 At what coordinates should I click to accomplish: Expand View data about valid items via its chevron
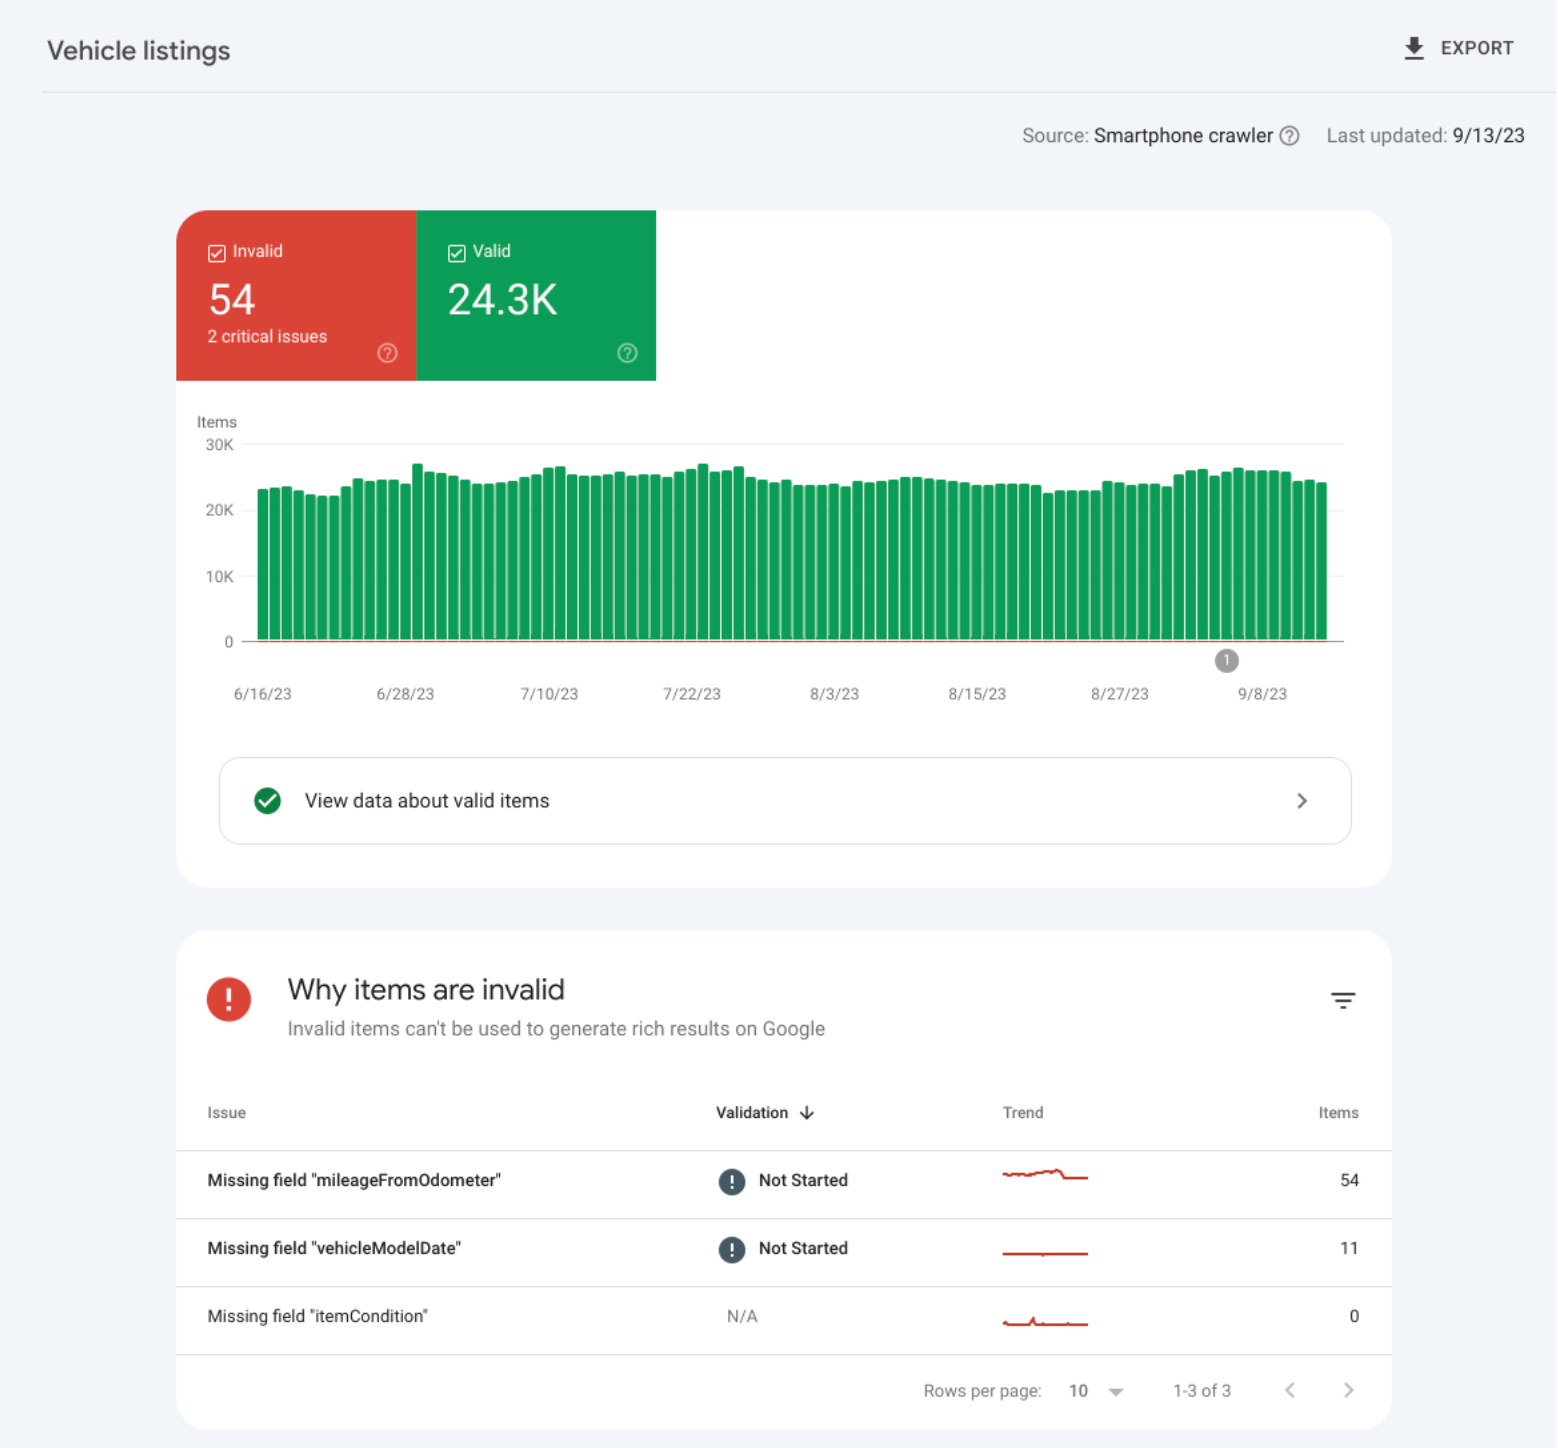[x=1302, y=800]
